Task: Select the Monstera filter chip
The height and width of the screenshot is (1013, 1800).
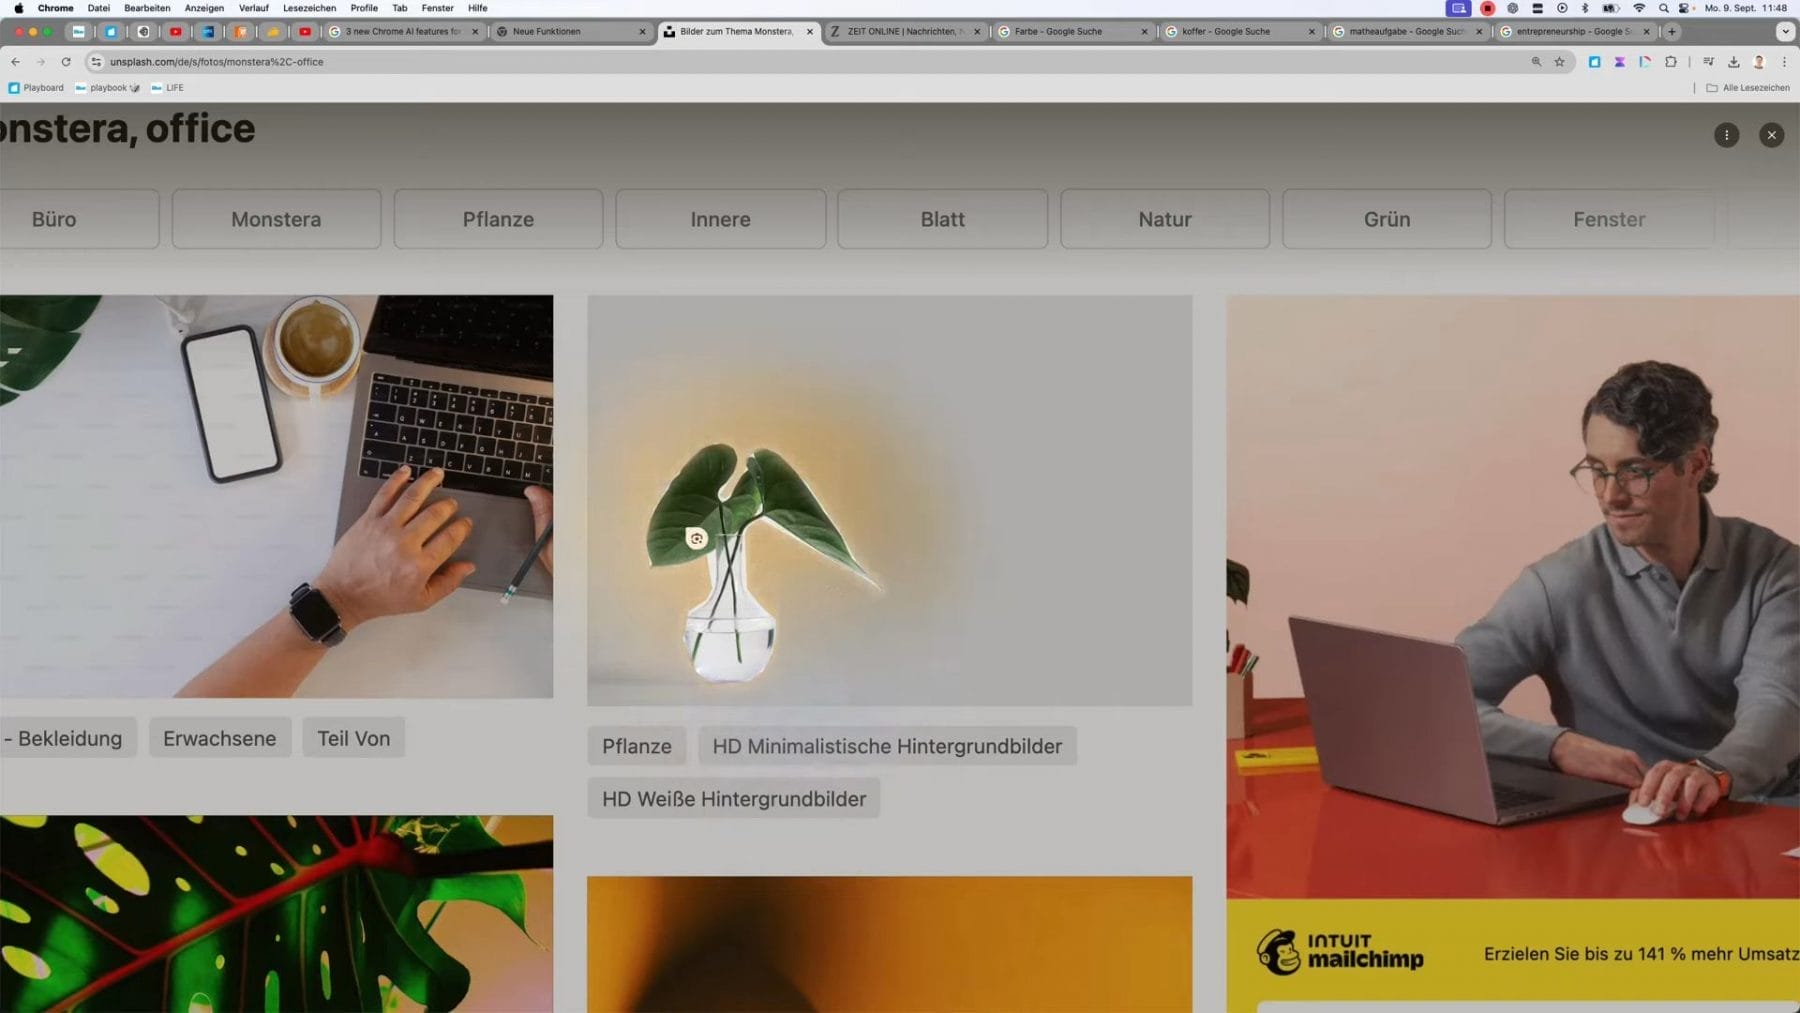Action: pos(276,219)
